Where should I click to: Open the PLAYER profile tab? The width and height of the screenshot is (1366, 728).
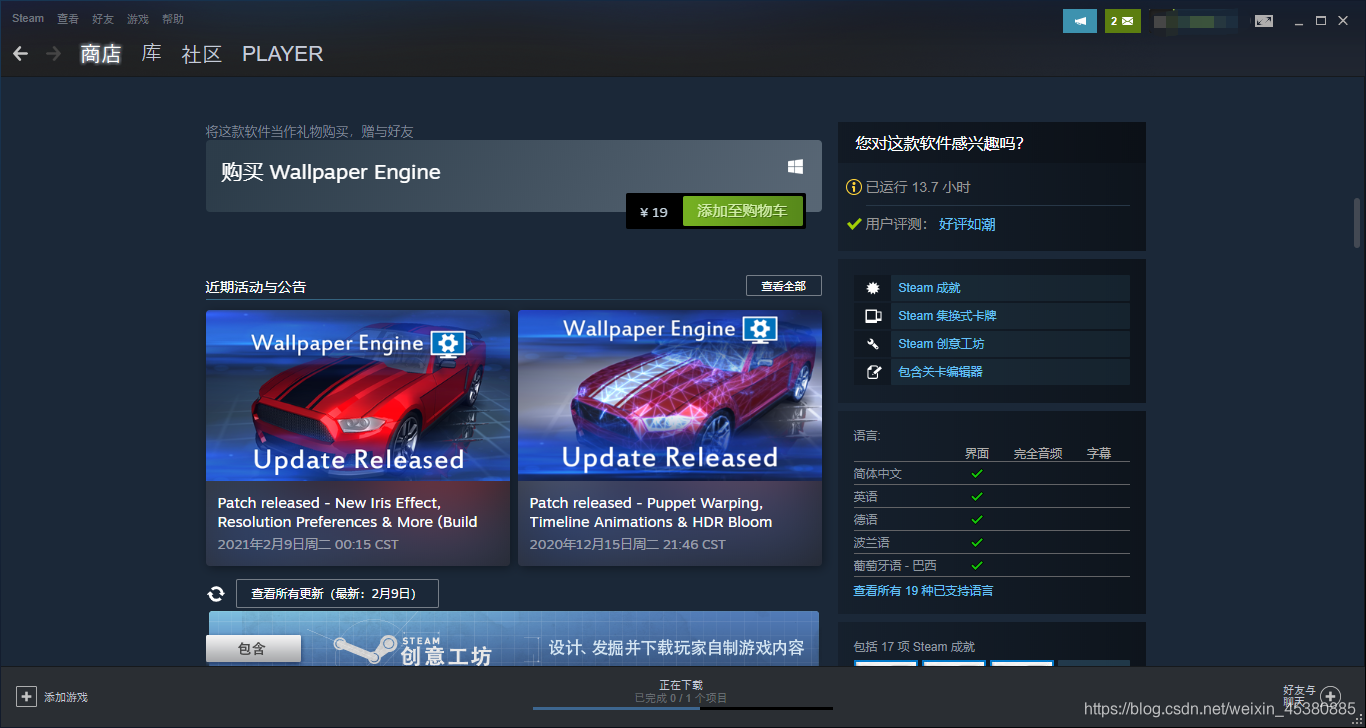283,54
